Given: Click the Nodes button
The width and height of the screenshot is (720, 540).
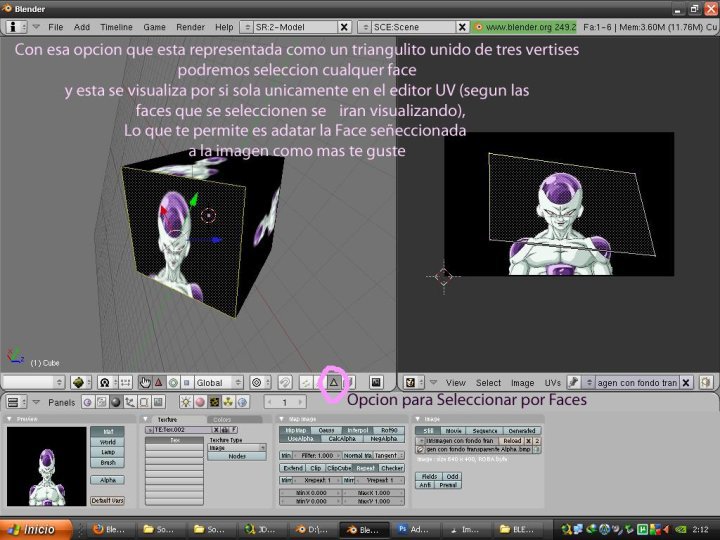Looking at the screenshot, I should coord(237,456).
